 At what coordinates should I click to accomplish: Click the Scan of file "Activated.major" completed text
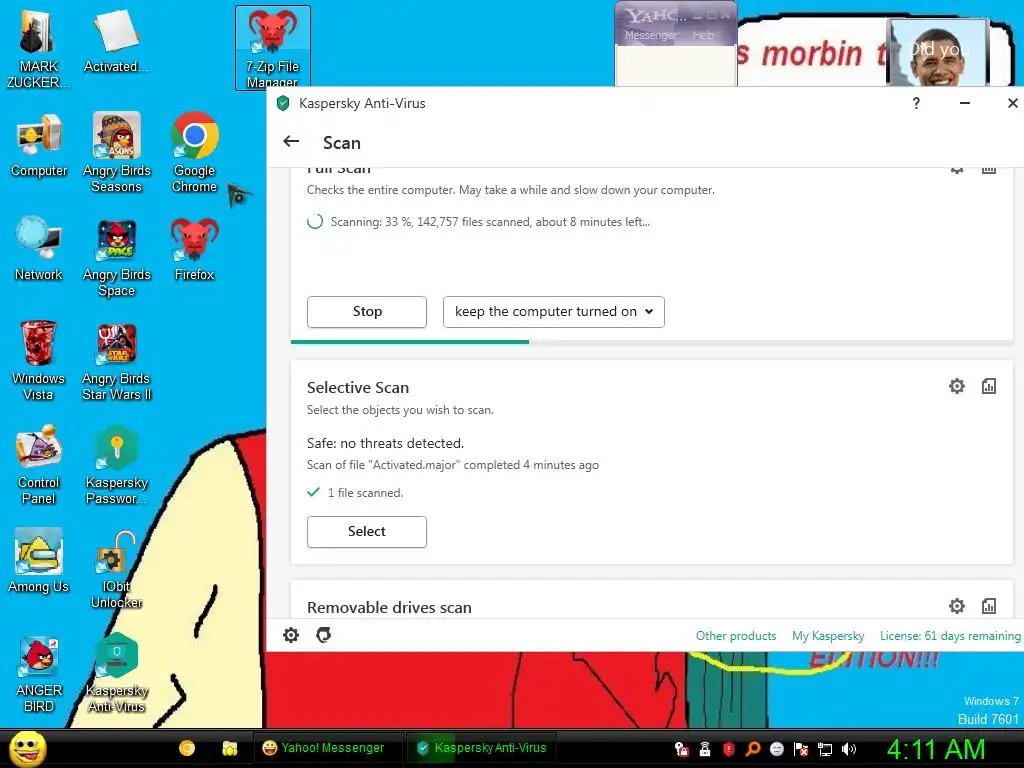[453, 465]
